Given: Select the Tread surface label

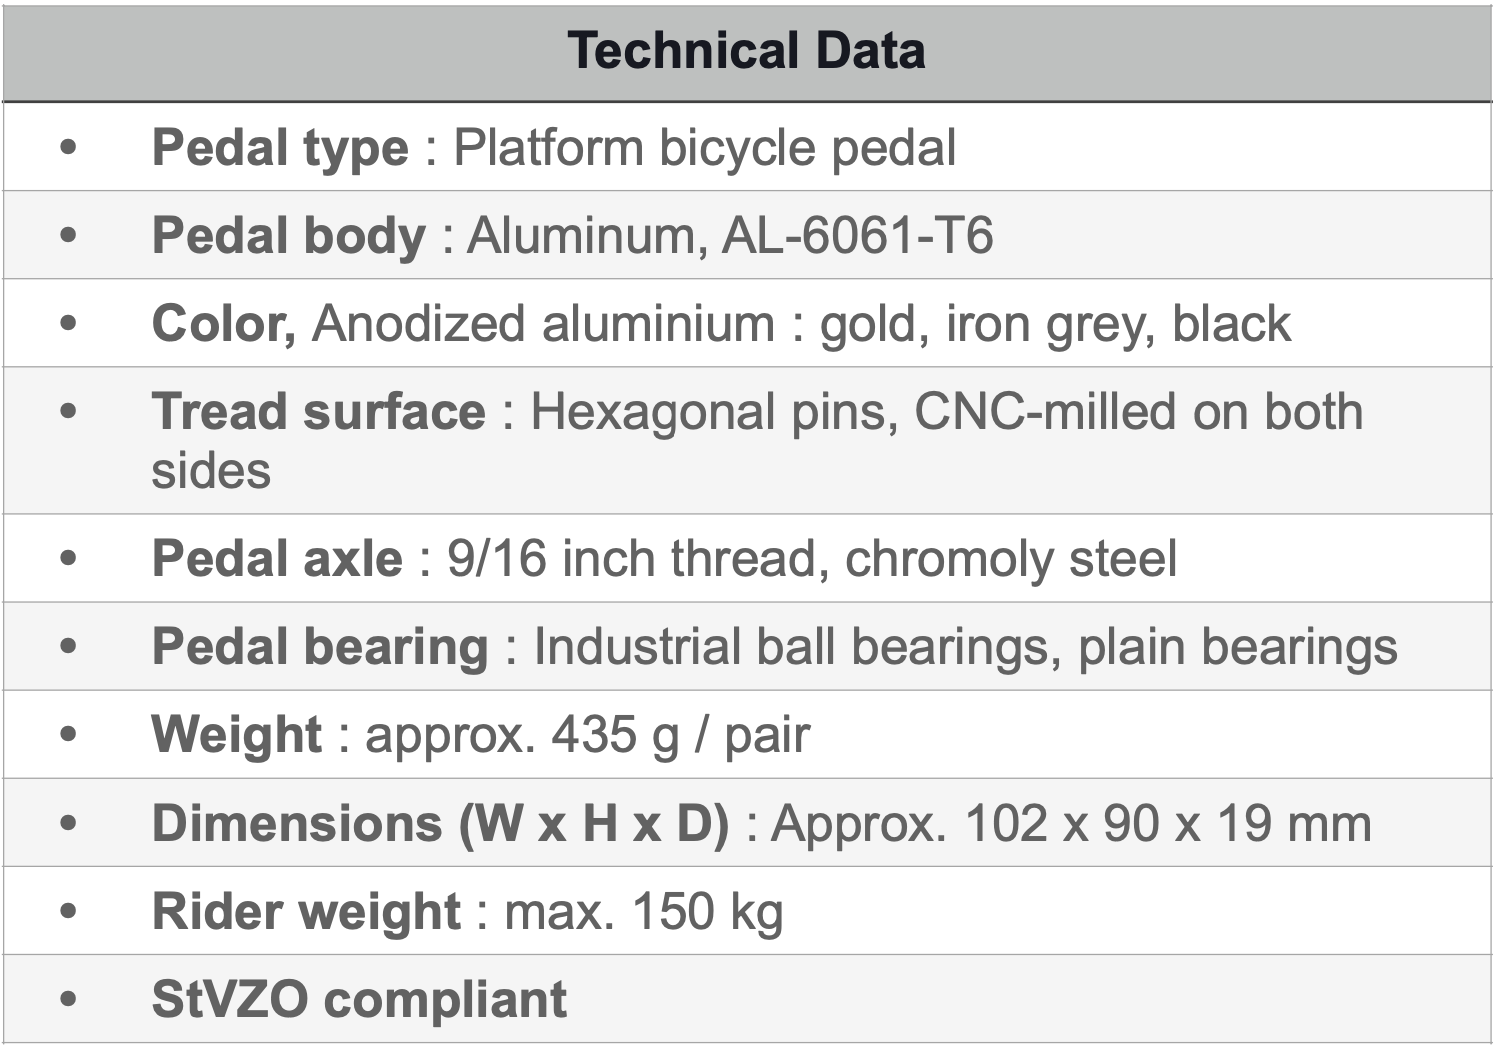Looking at the screenshot, I should pyautogui.click(x=318, y=412).
